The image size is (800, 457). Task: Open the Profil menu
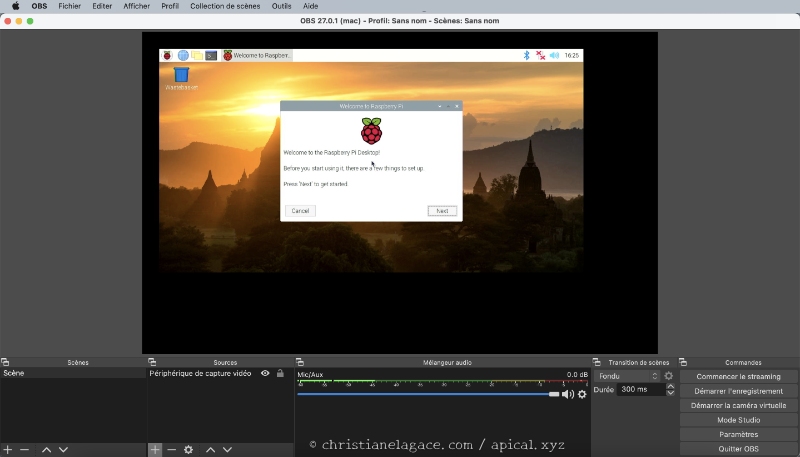(170, 6)
